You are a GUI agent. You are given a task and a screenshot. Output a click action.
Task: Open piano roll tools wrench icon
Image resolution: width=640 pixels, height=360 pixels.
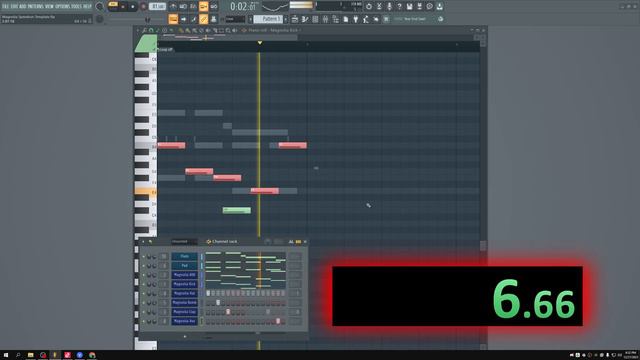(x=144, y=30)
